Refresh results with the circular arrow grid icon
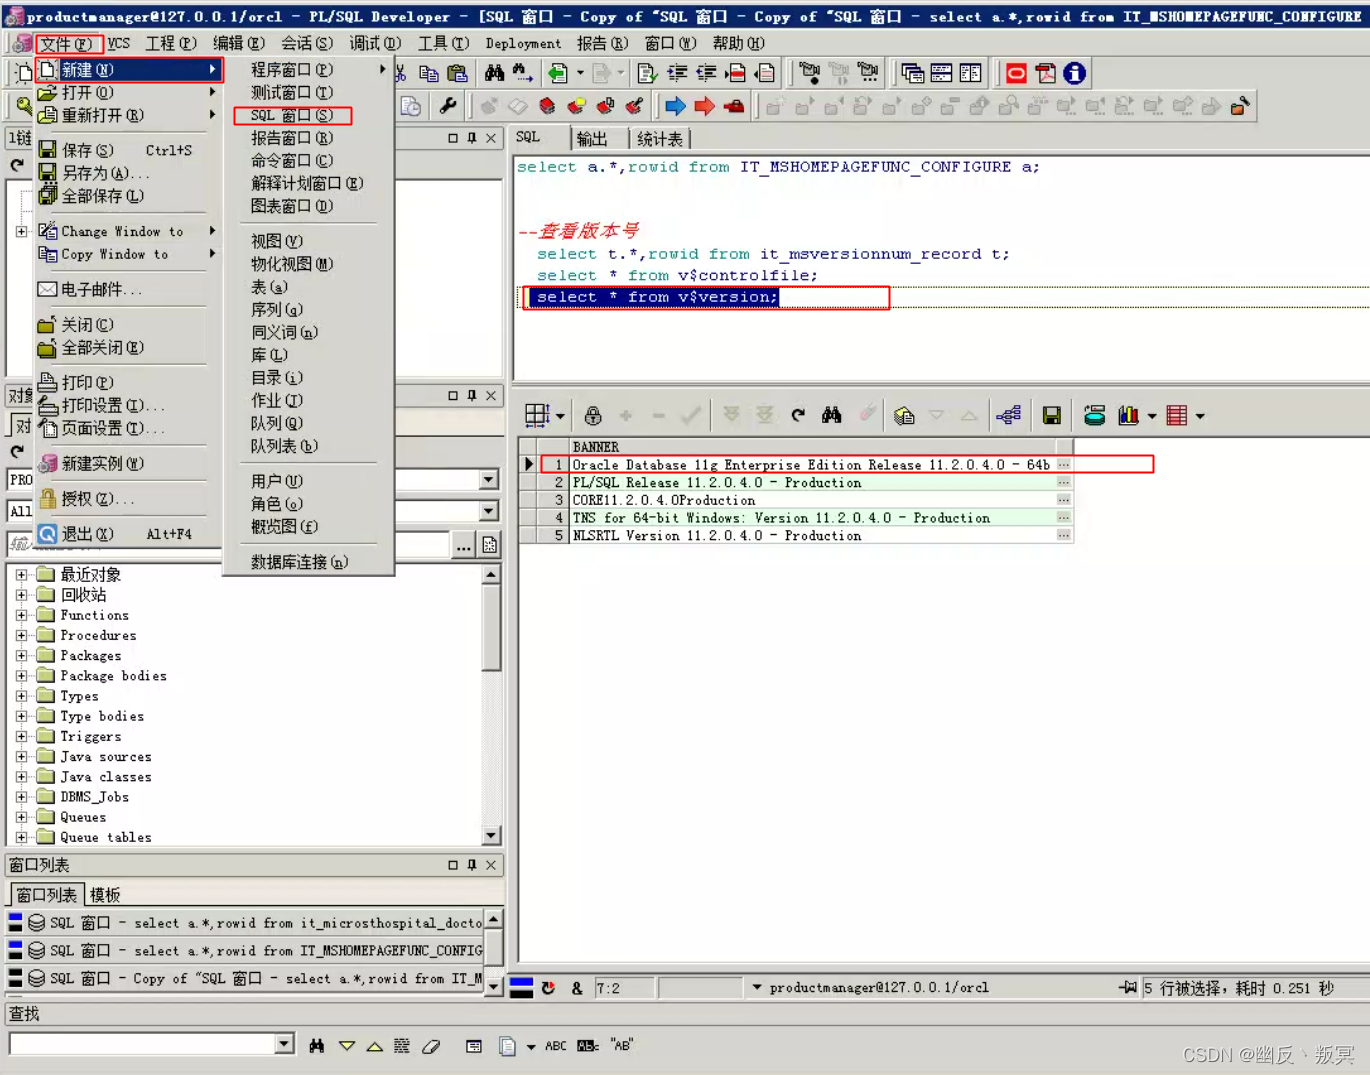The width and height of the screenshot is (1370, 1075). coord(797,414)
